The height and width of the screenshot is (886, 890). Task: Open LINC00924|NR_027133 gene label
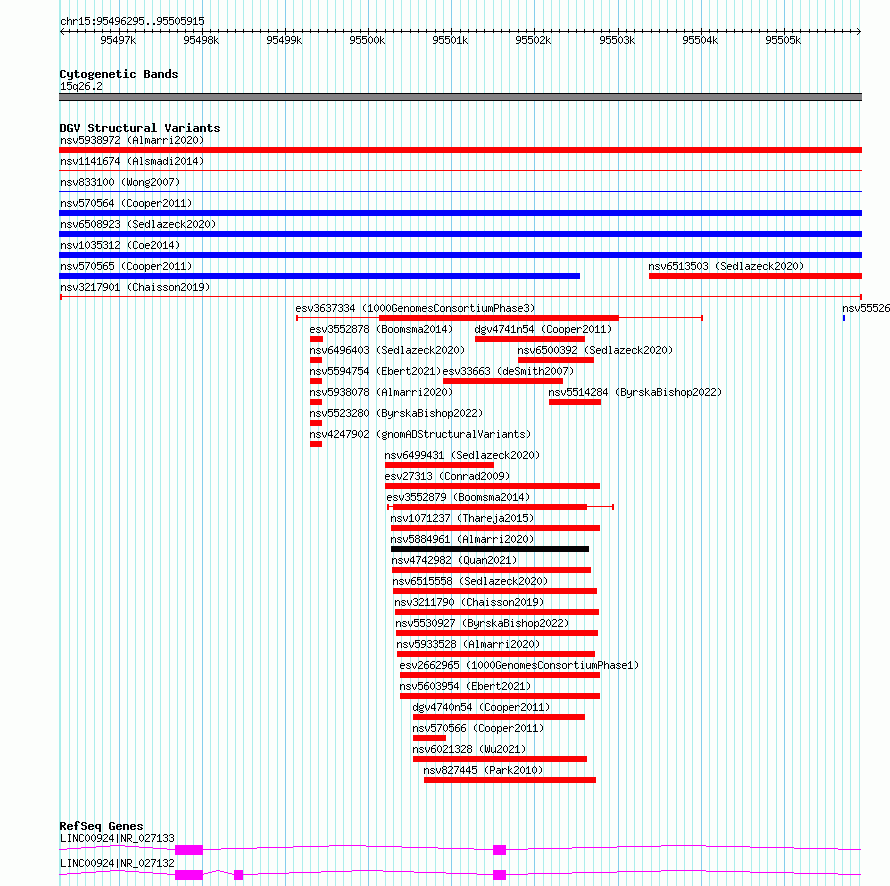click(x=117, y=838)
